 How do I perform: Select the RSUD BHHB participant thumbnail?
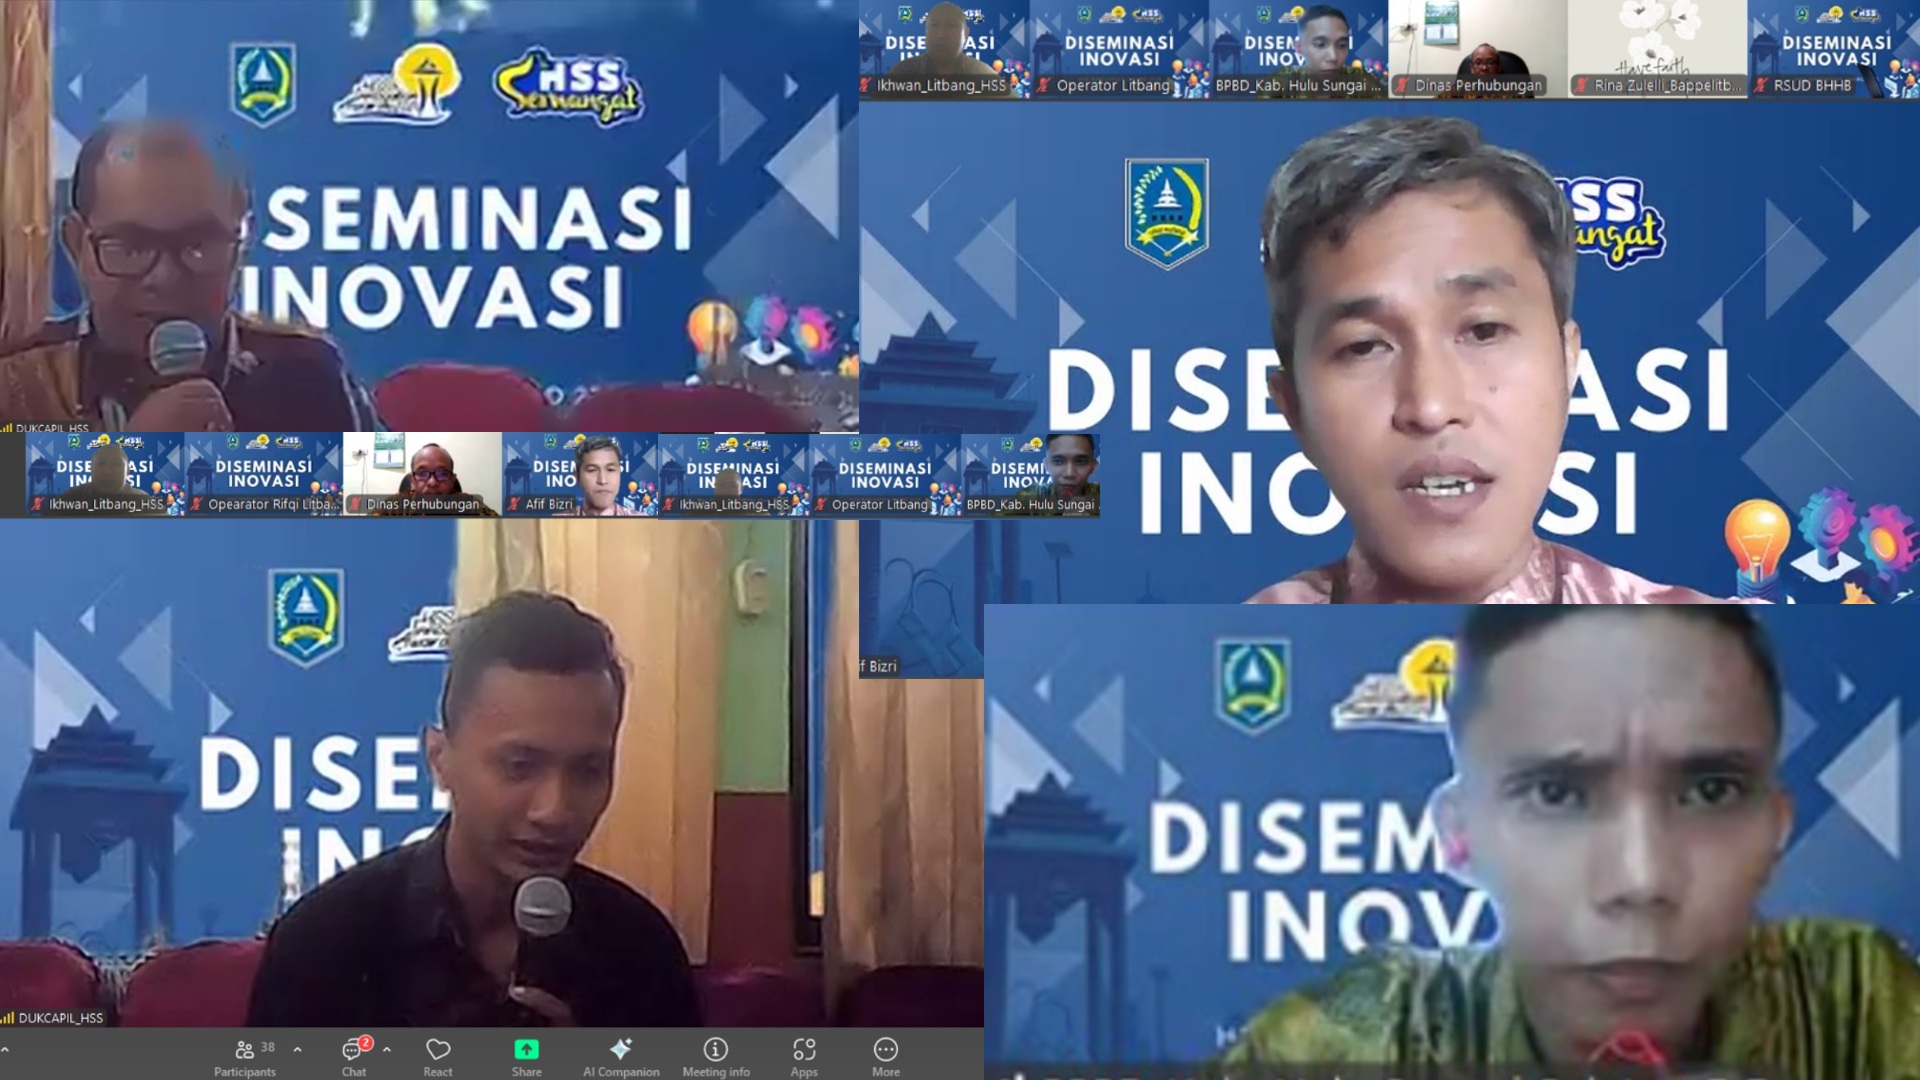1836,49
